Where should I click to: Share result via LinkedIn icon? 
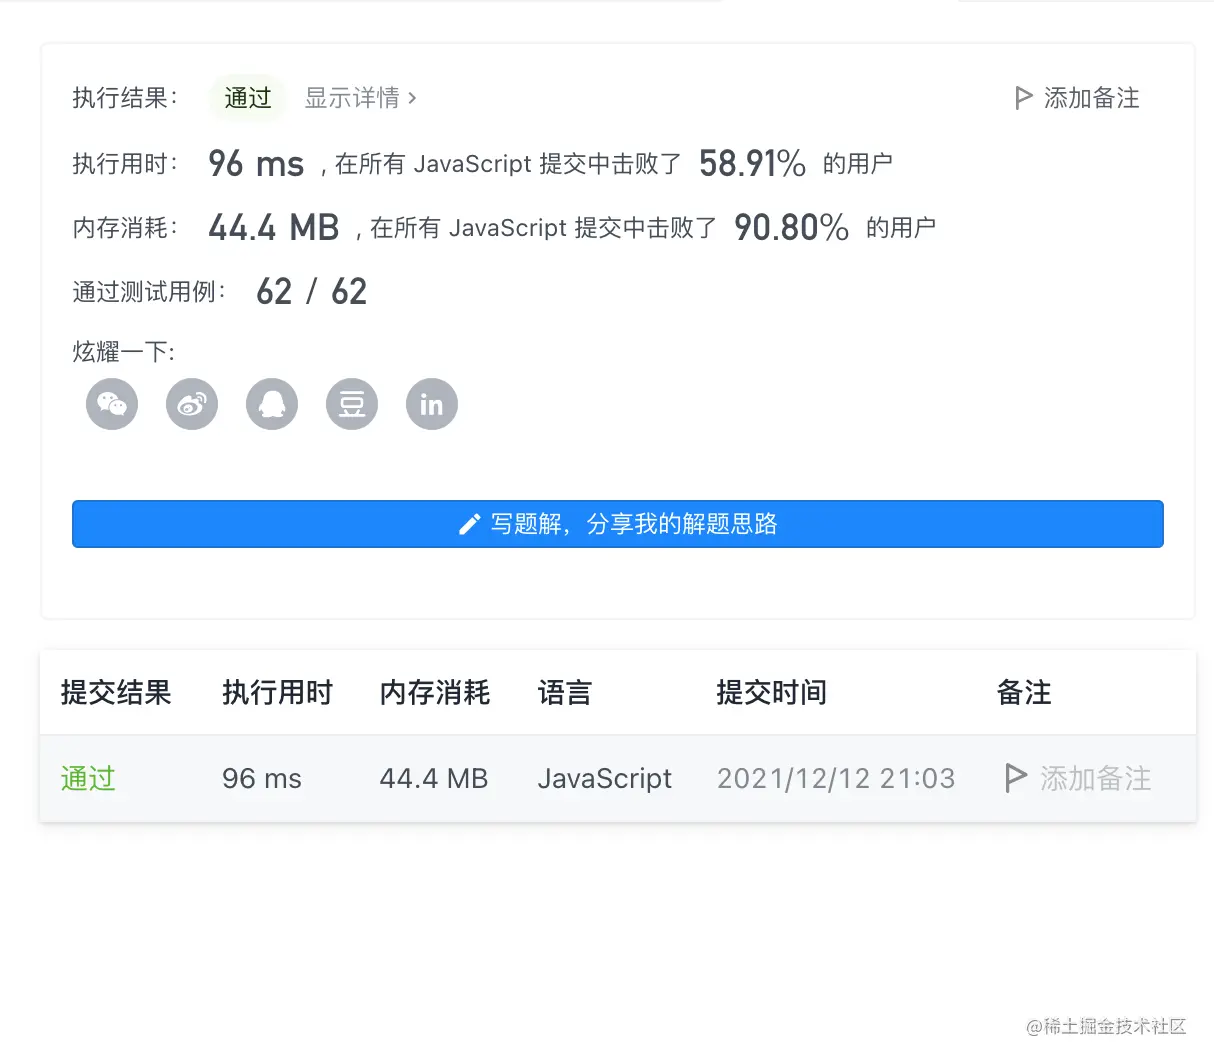(432, 404)
